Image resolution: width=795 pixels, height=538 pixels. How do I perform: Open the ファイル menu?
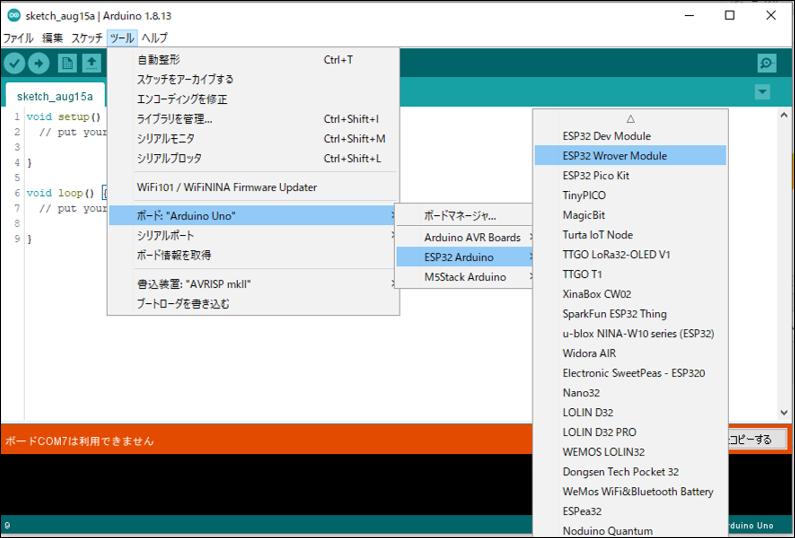[18, 38]
